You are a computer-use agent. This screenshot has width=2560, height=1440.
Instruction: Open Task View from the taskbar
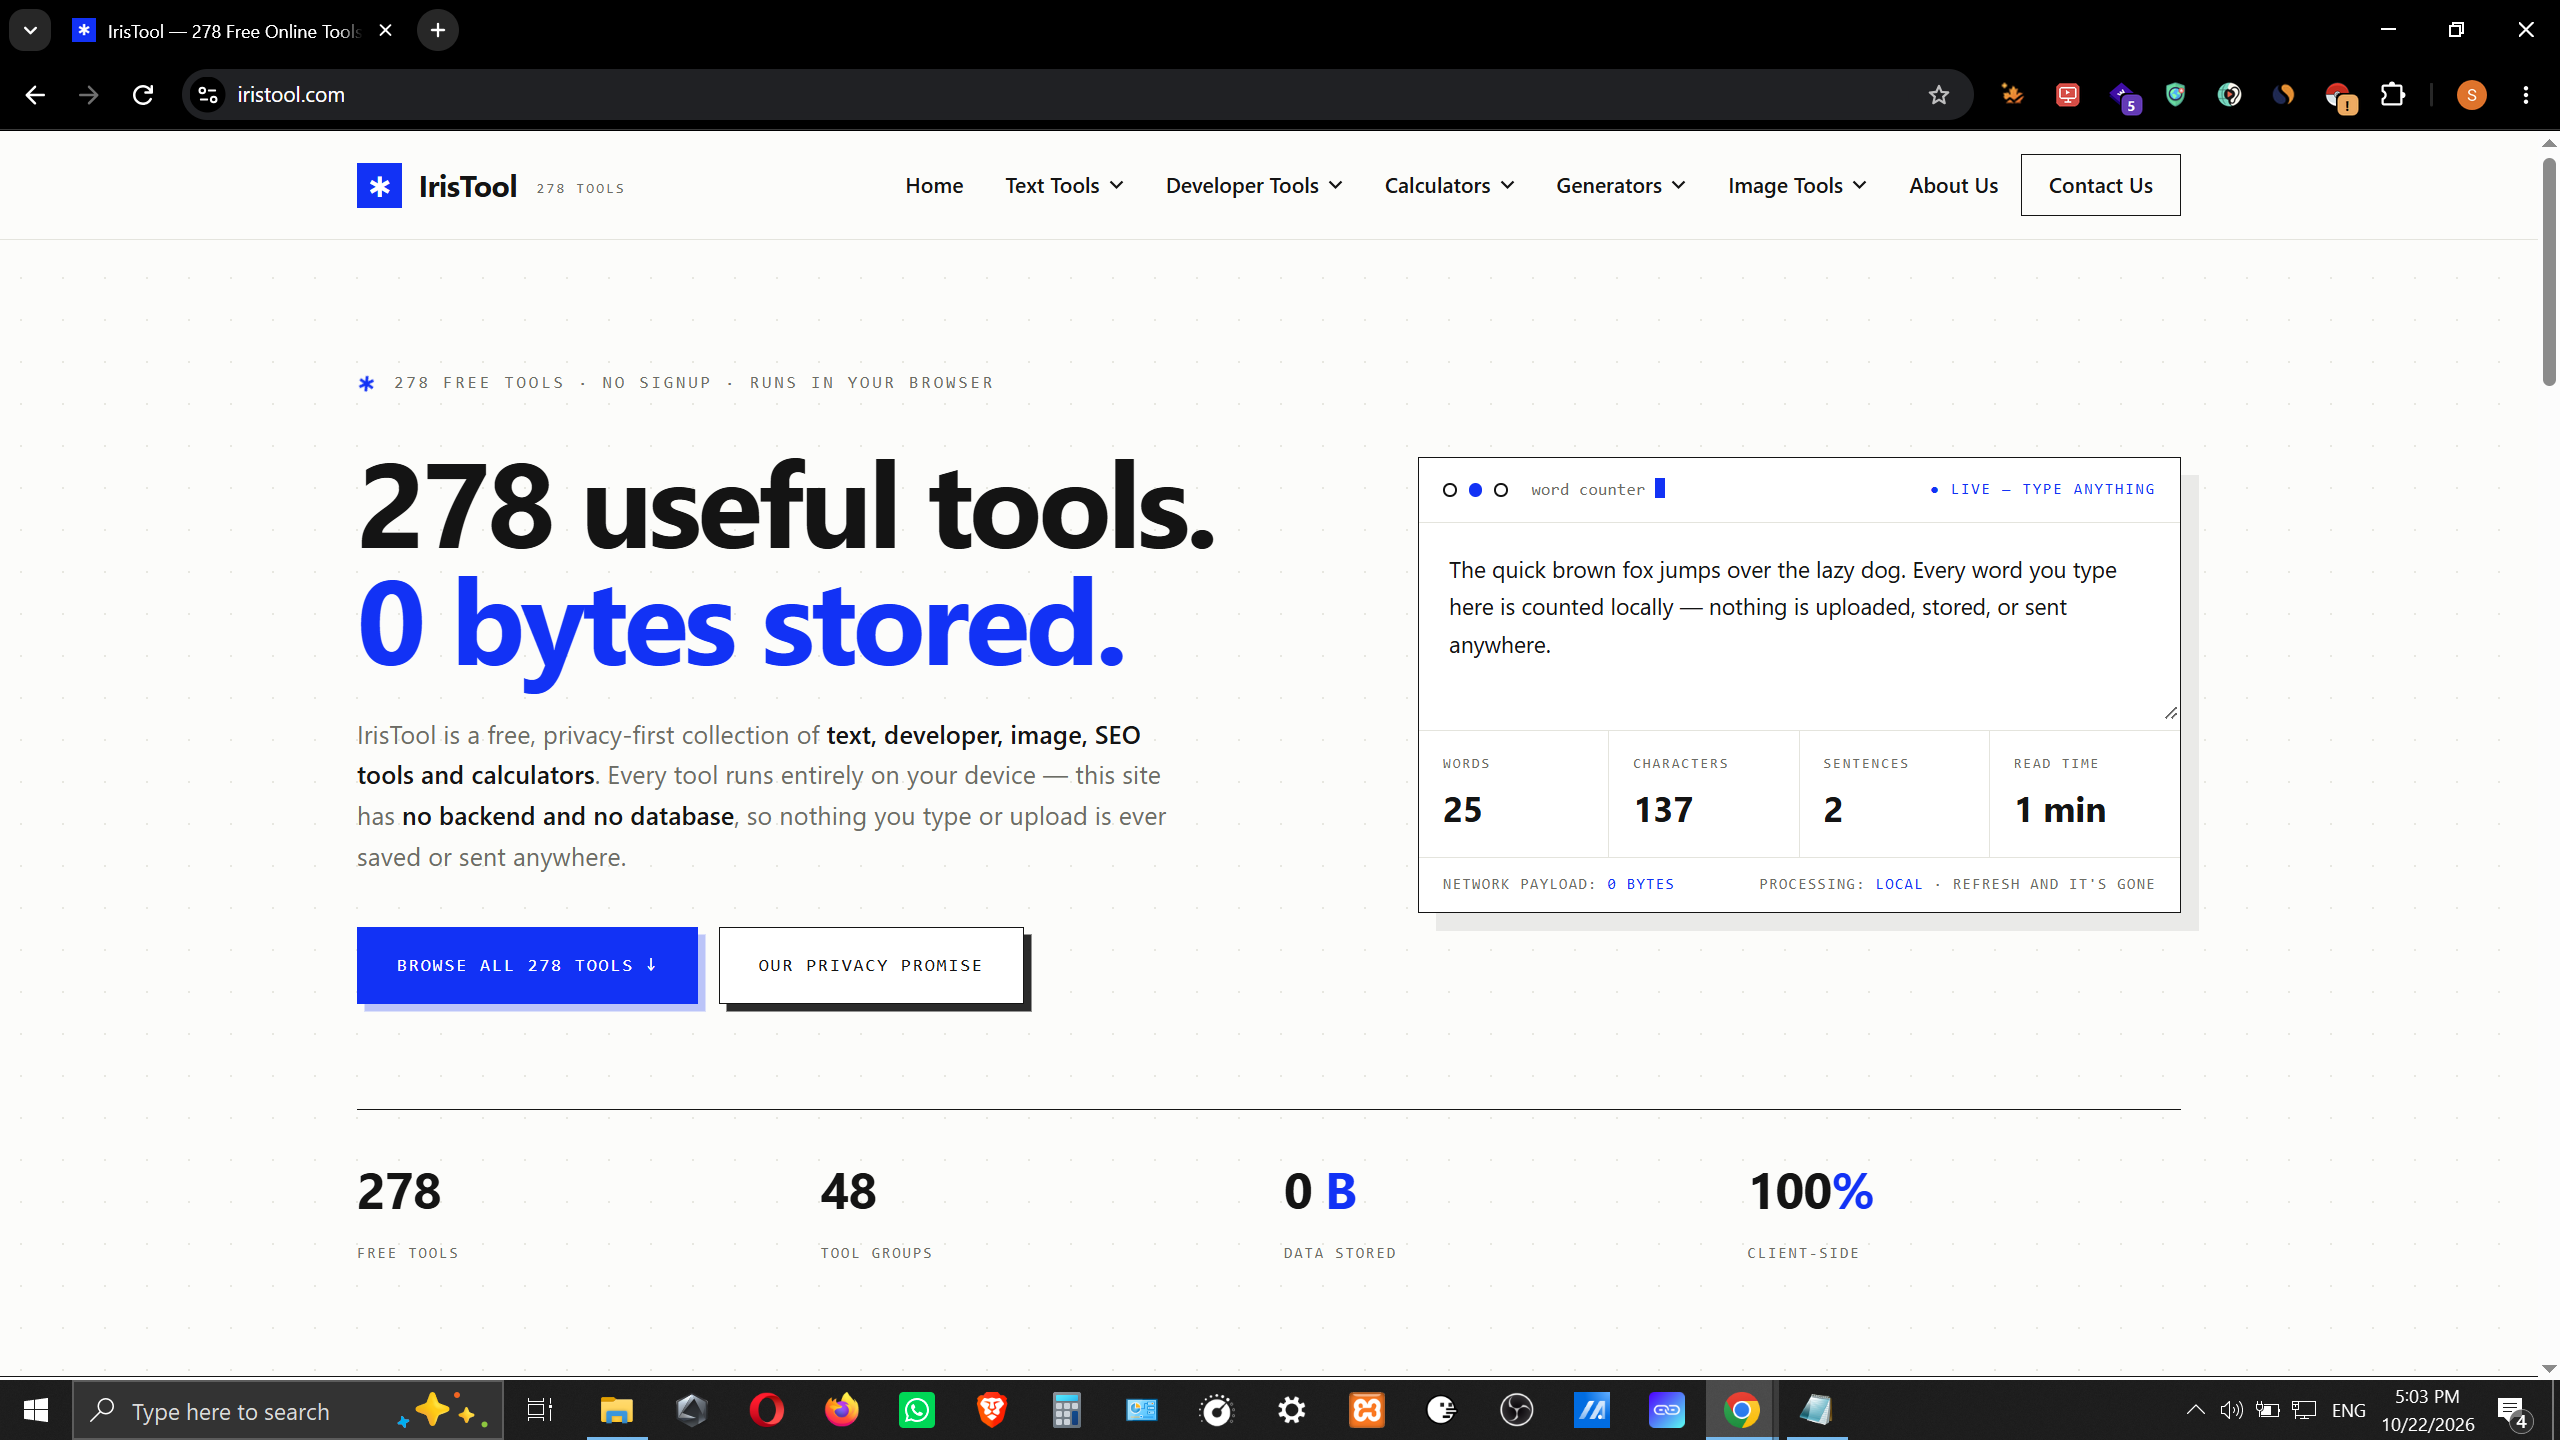(540, 1411)
